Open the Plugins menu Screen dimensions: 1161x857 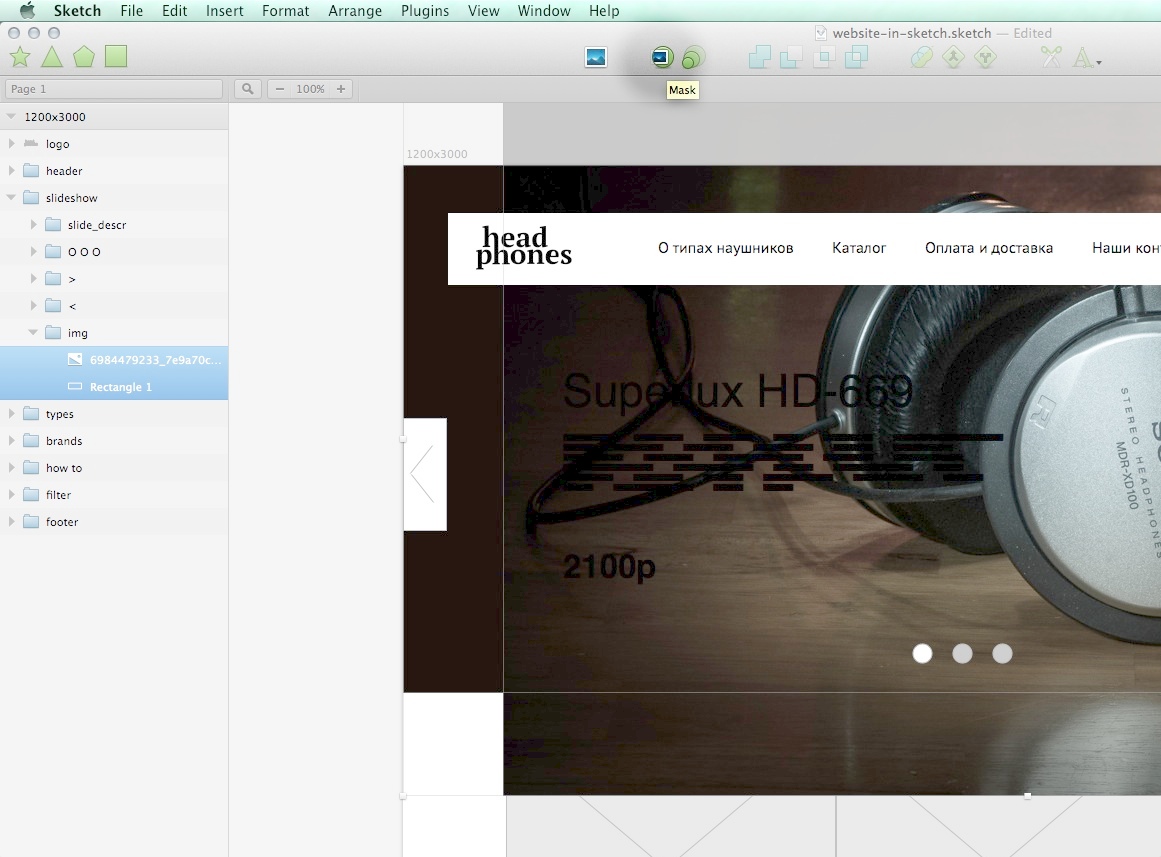coord(425,11)
